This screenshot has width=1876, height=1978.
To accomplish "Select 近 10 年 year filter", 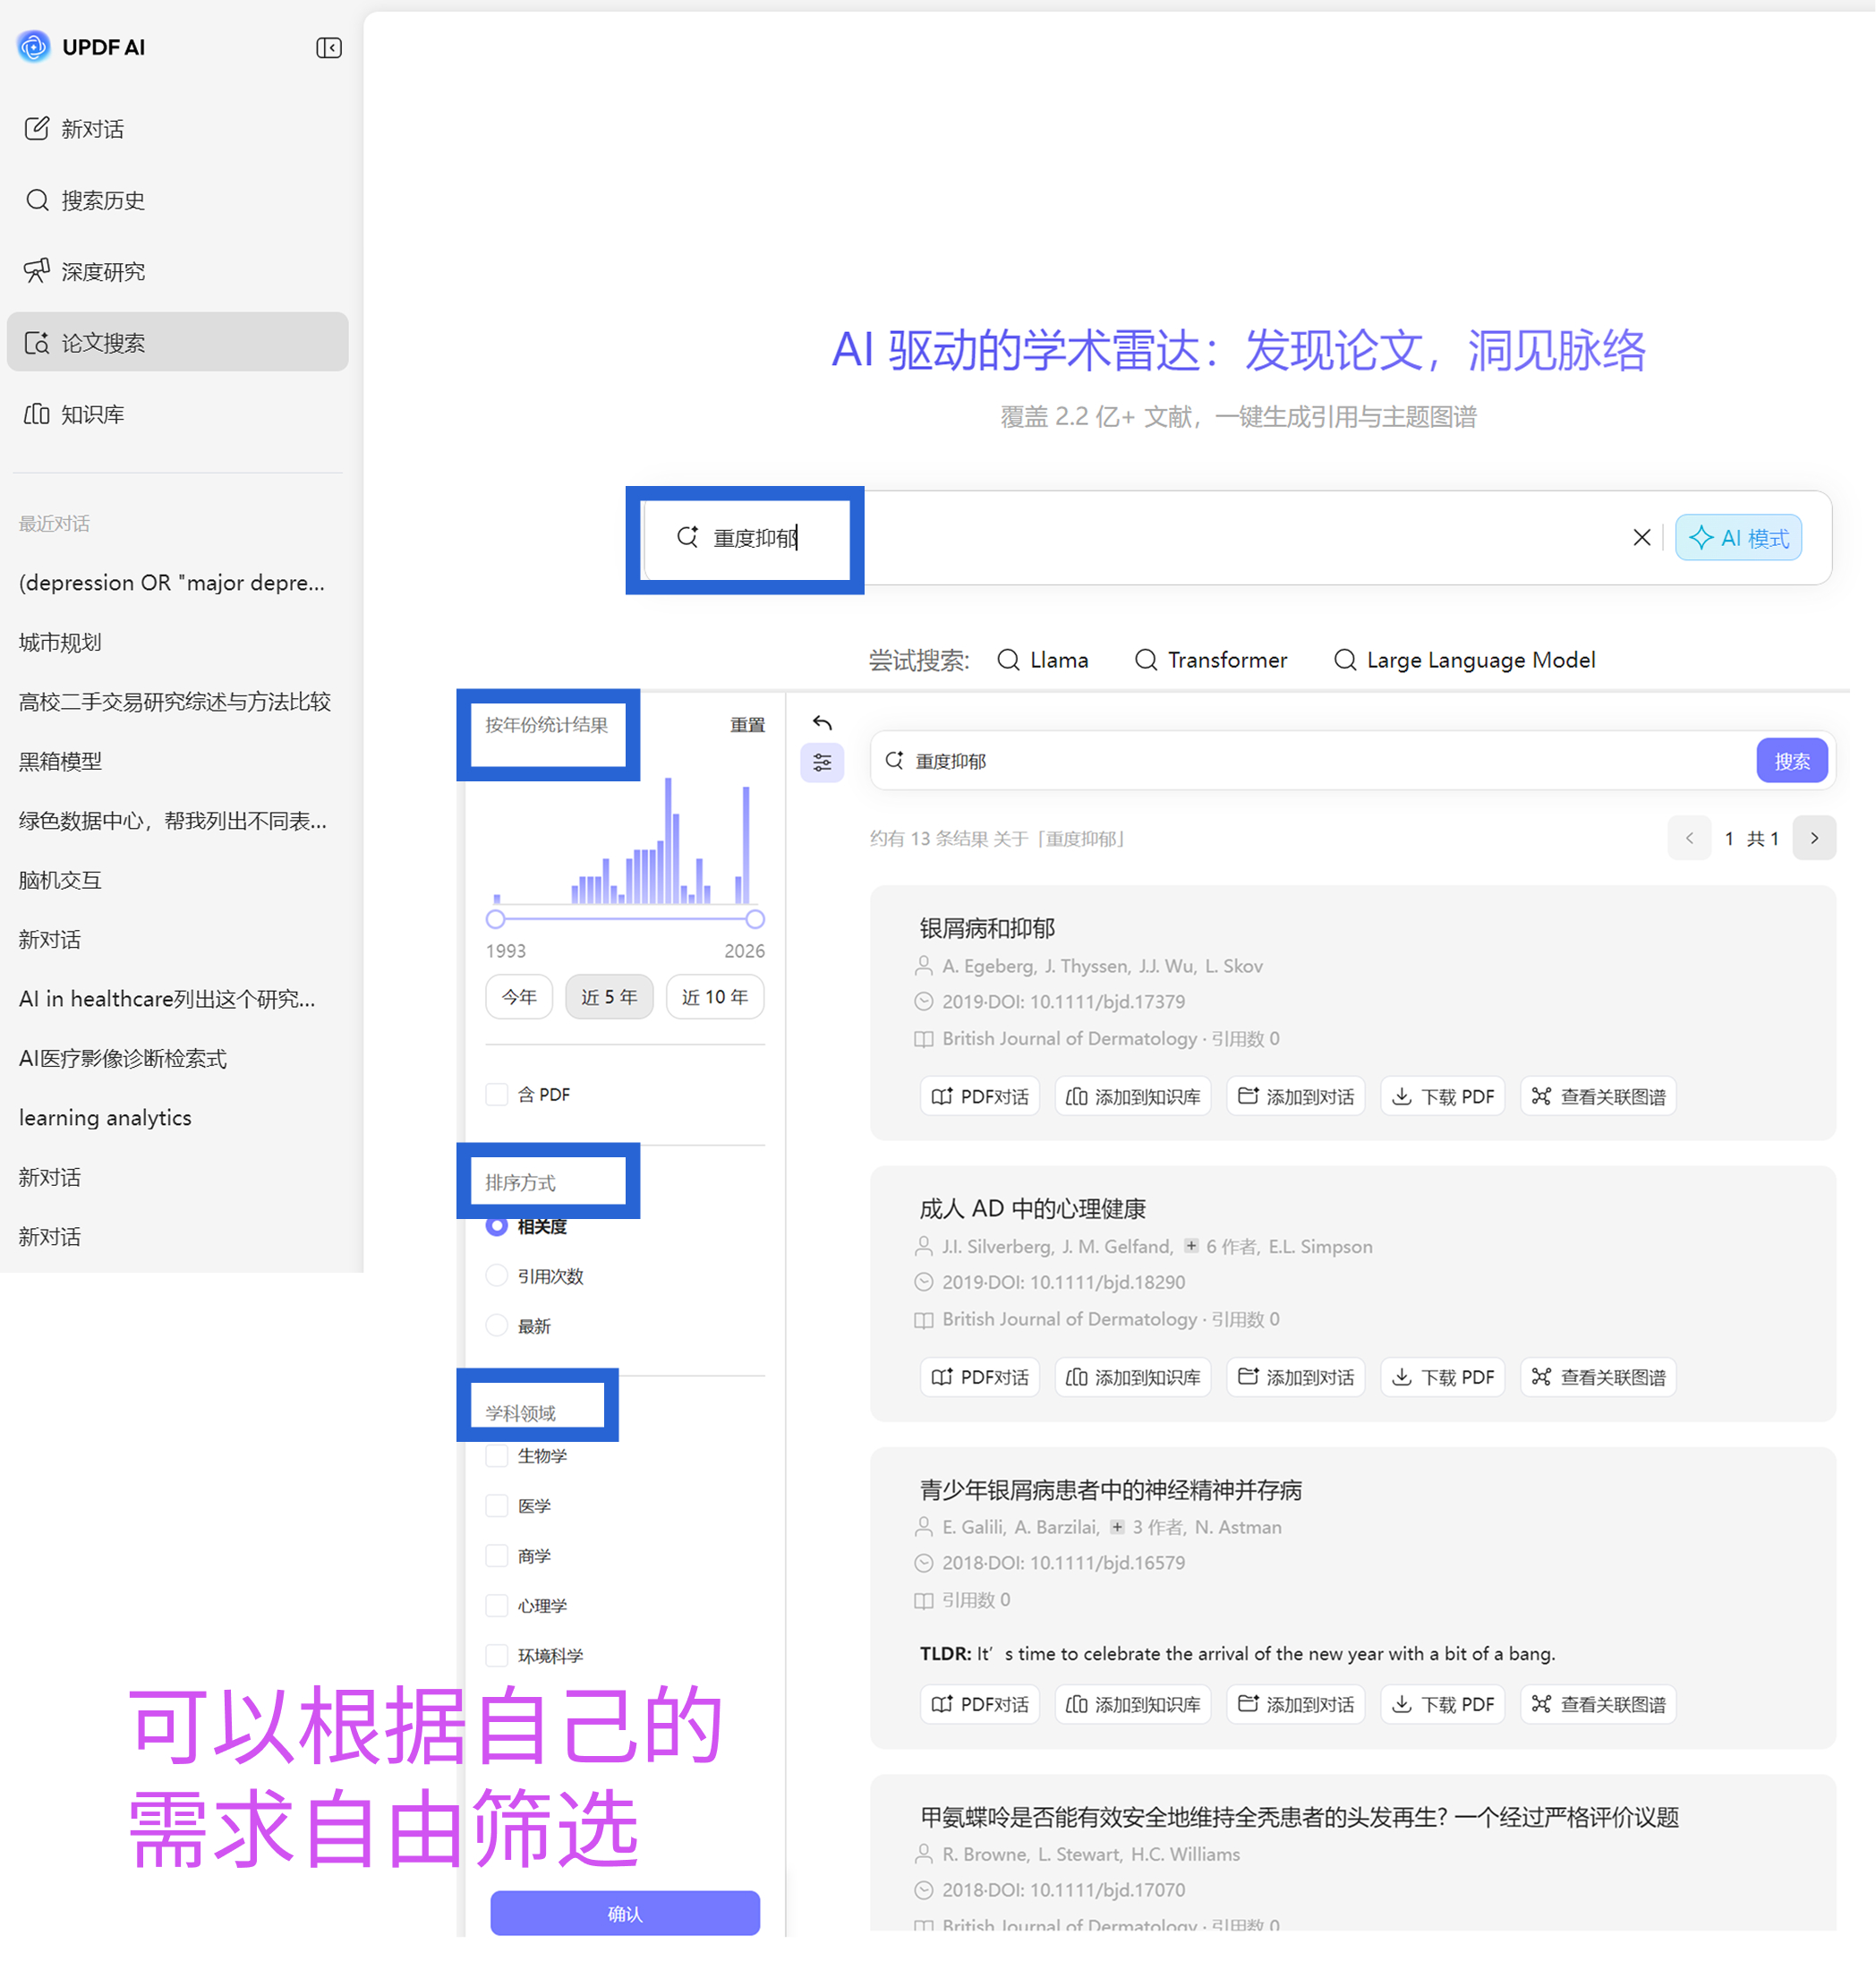I will pos(715,997).
